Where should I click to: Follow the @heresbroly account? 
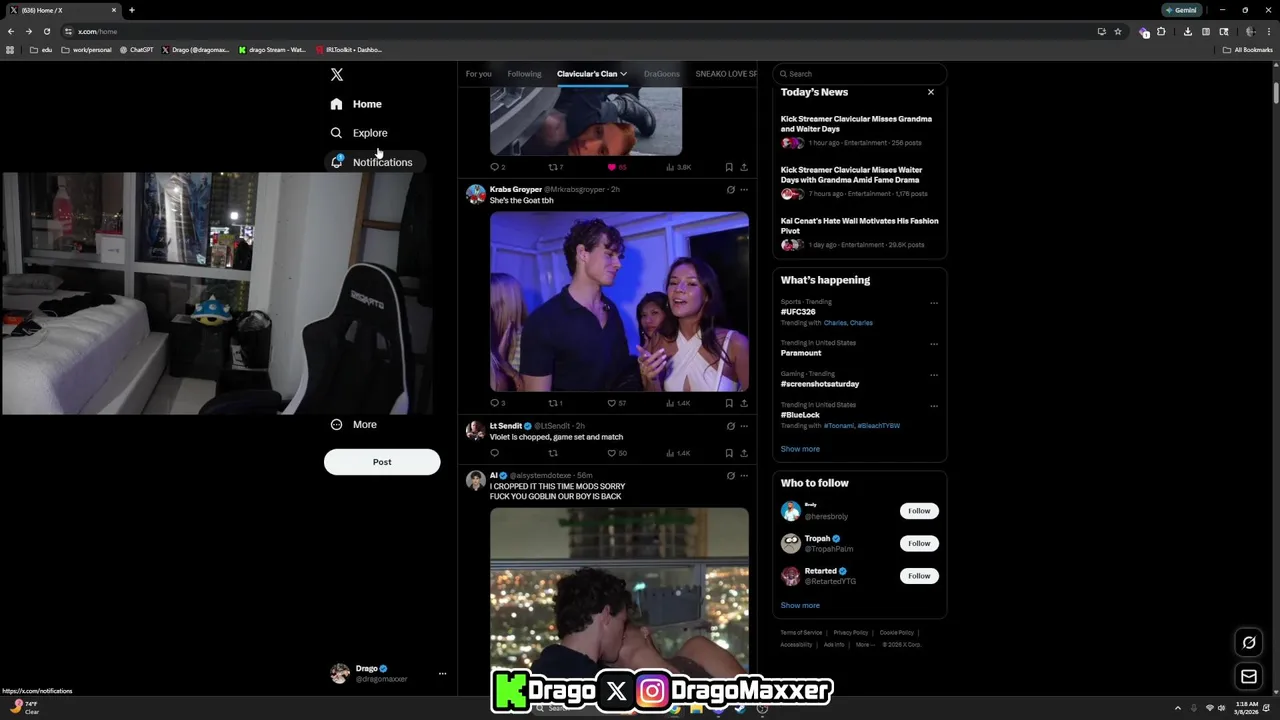click(x=919, y=511)
